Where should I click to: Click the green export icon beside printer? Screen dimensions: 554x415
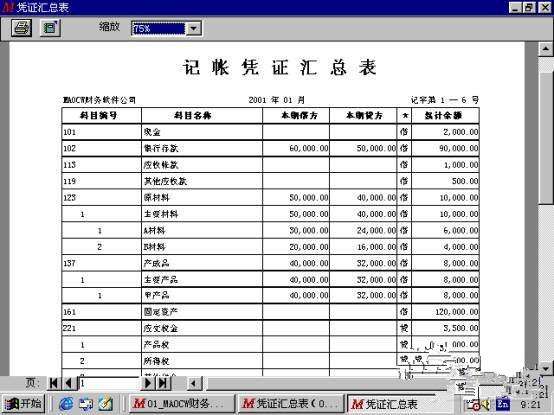point(50,28)
